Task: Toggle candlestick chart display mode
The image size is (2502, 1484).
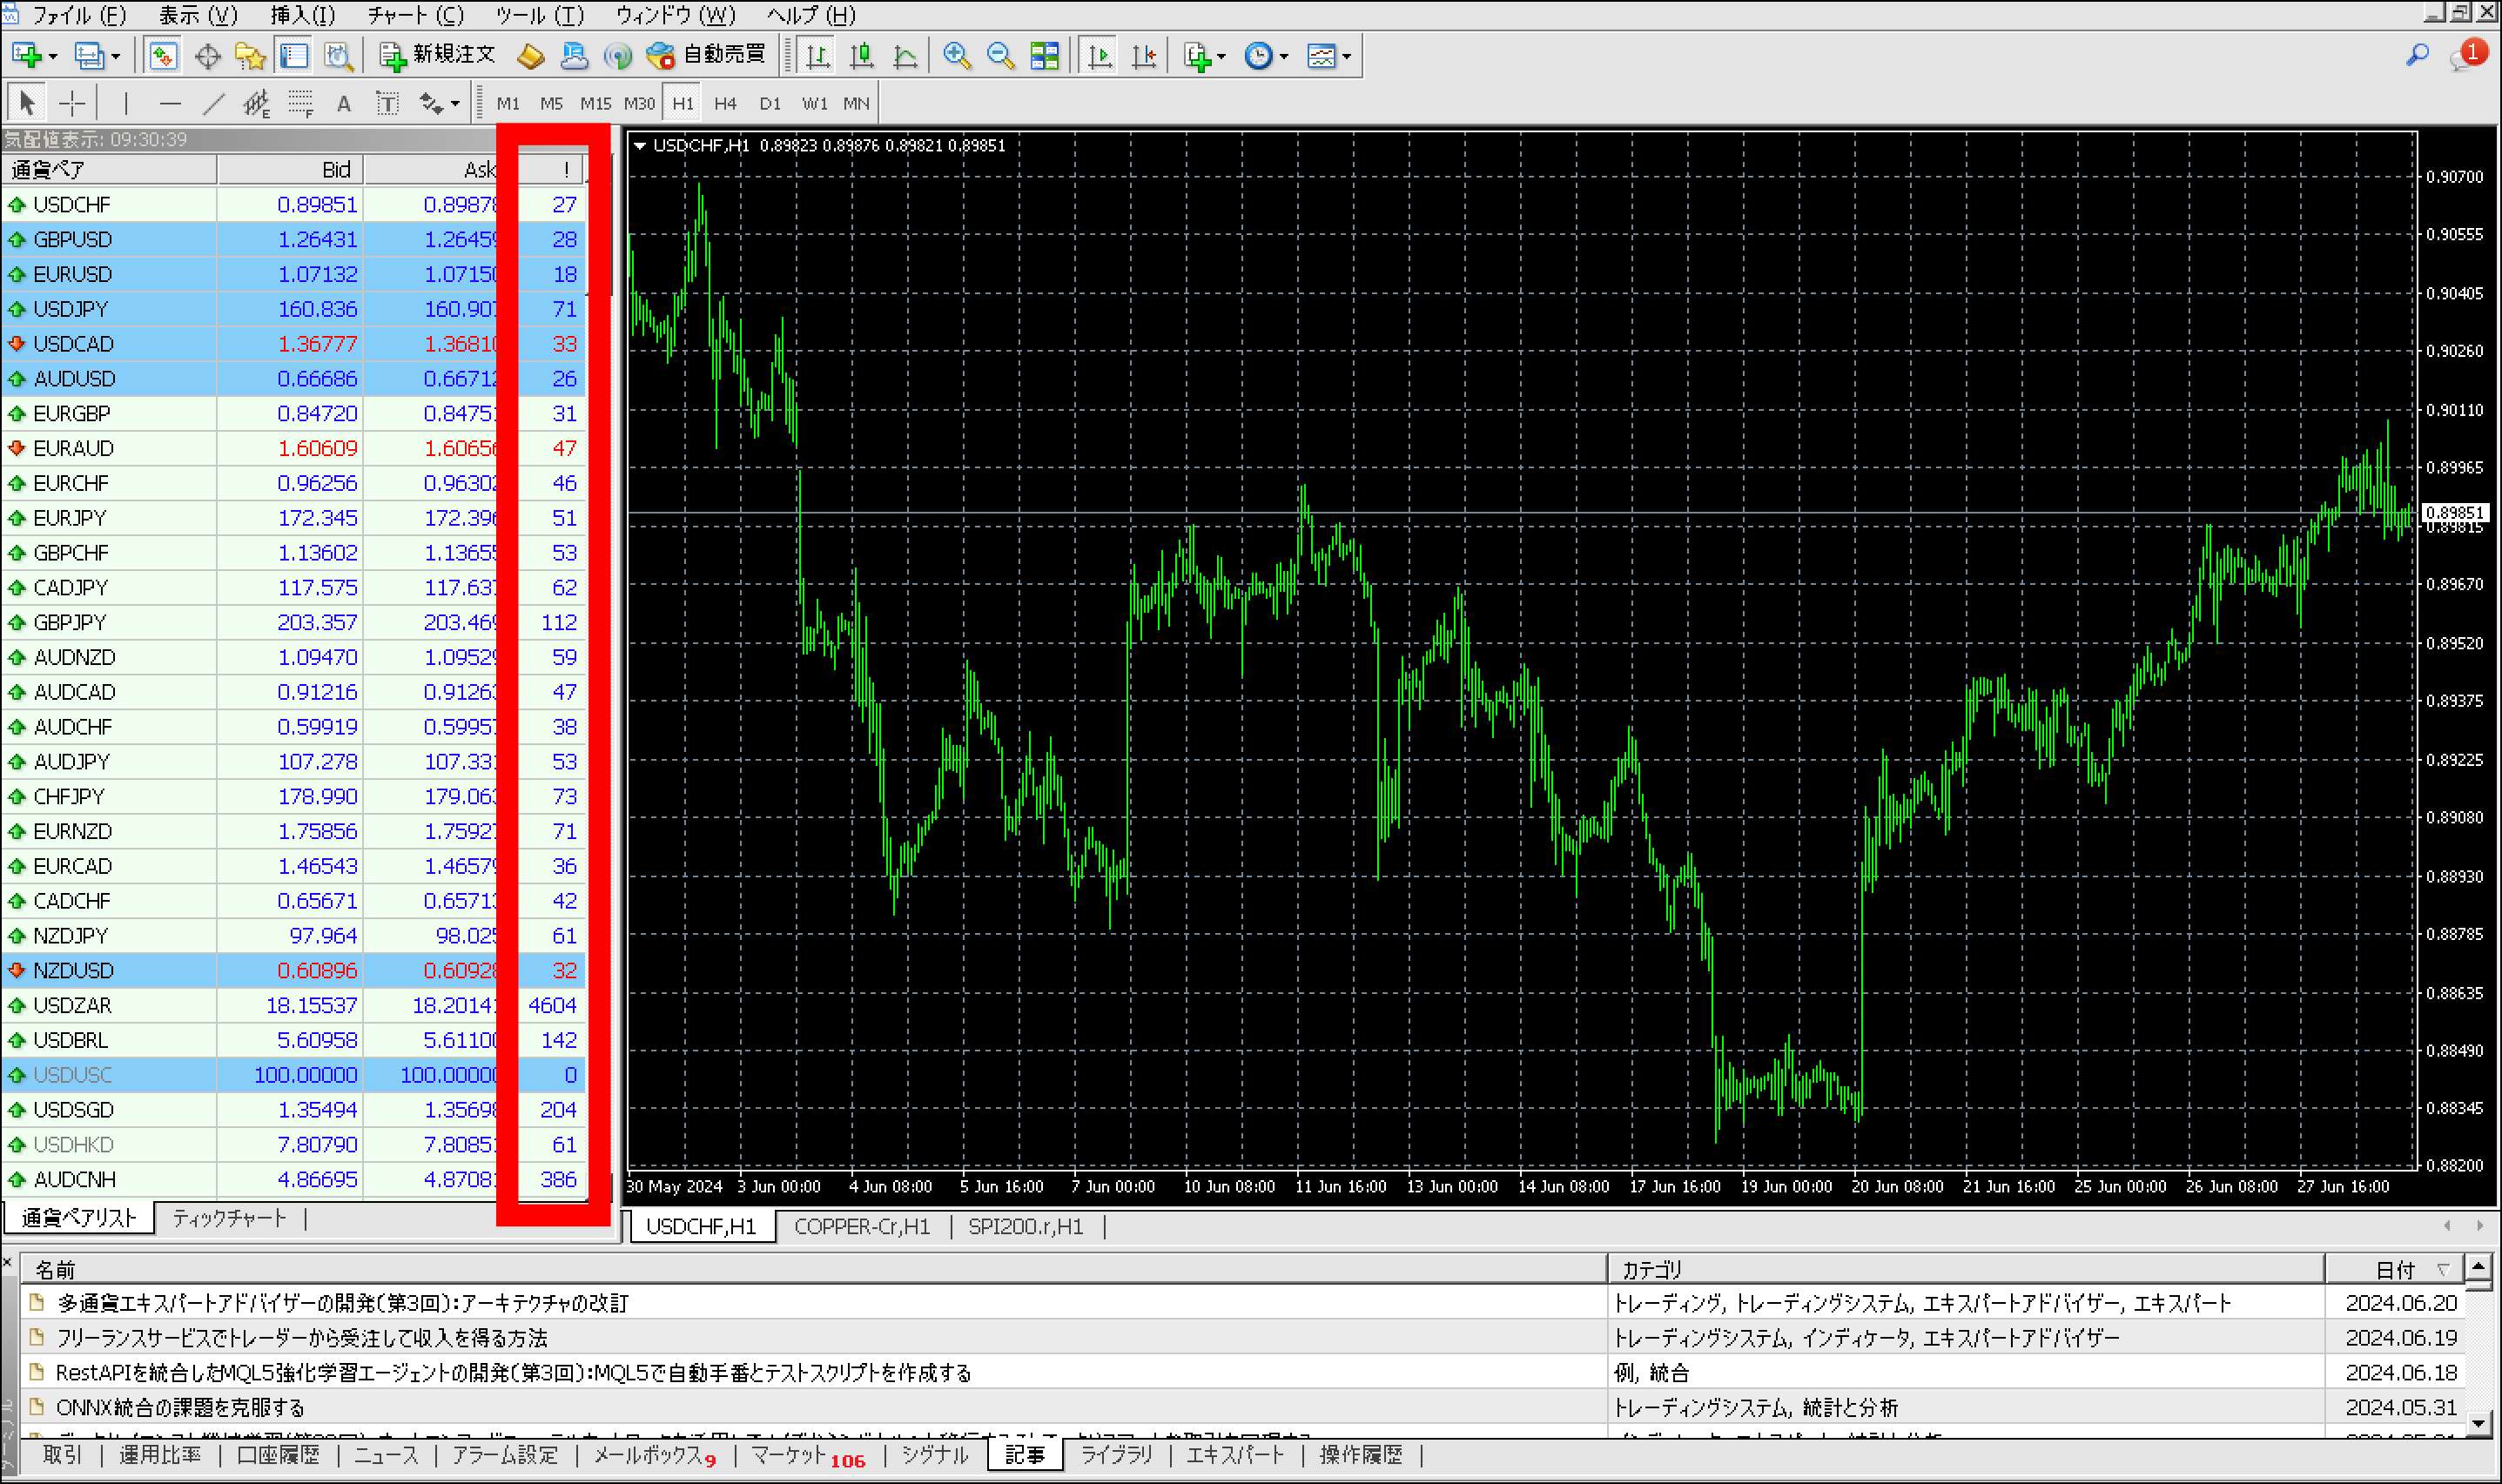Action: [x=860, y=55]
